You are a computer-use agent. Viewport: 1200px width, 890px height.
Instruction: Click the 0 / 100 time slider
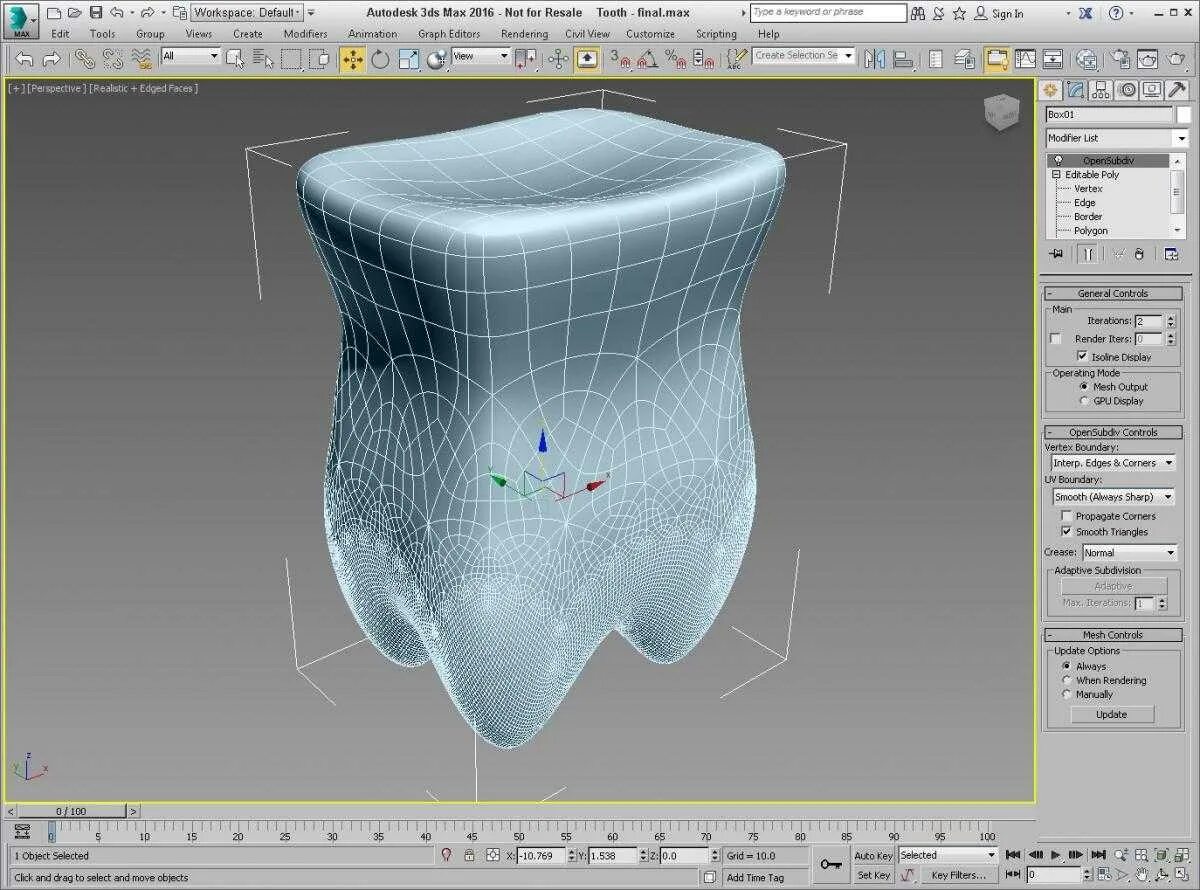[71, 811]
